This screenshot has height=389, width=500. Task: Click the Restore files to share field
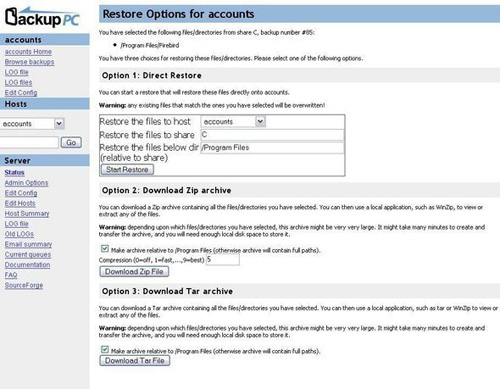pos(272,135)
